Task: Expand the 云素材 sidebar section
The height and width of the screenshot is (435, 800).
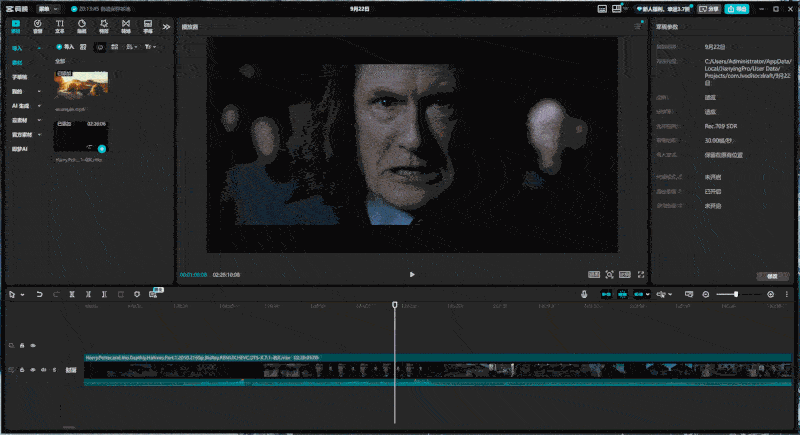Action: (39, 120)
